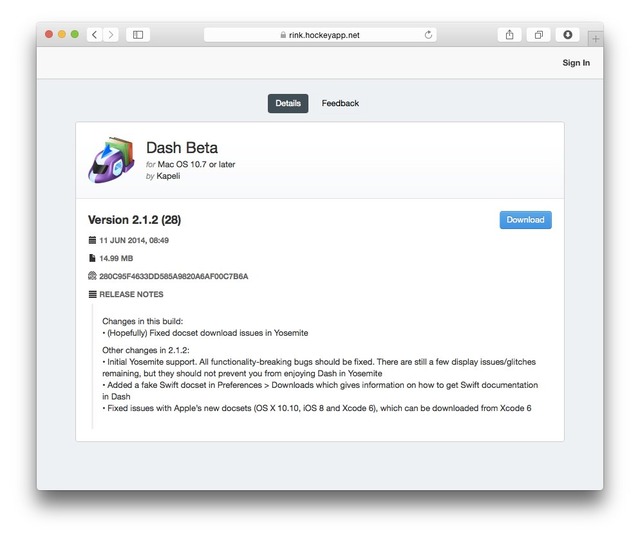Open the Share menu icon in the toolbar
The height and width of the screenshot is (541, 640).
click(x=509, y=35)
